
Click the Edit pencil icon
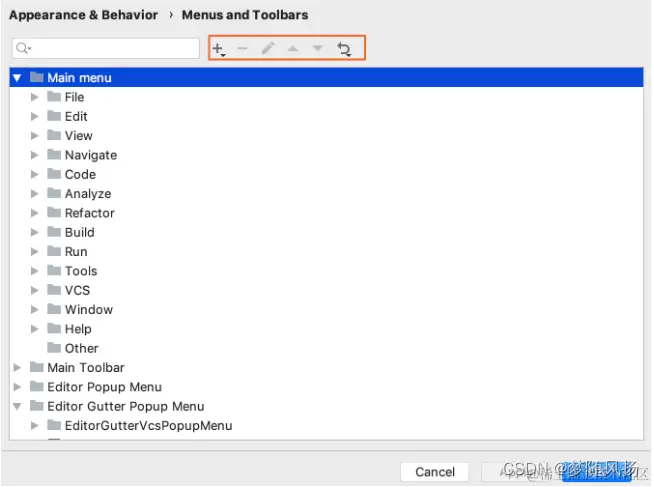coord(268,48)
